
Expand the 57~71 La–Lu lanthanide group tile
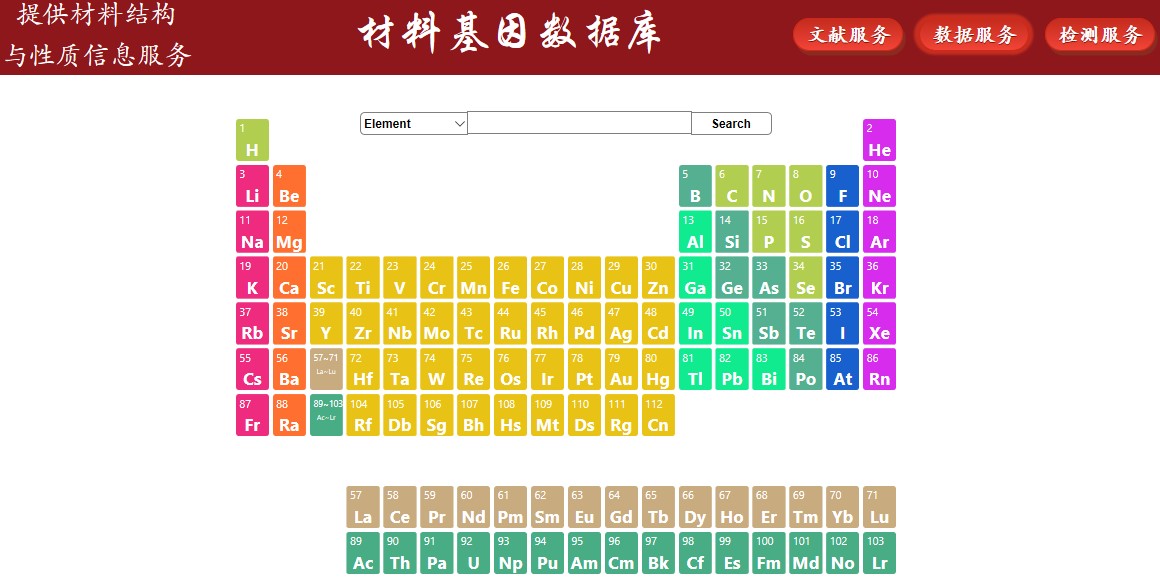pos(326,369)
